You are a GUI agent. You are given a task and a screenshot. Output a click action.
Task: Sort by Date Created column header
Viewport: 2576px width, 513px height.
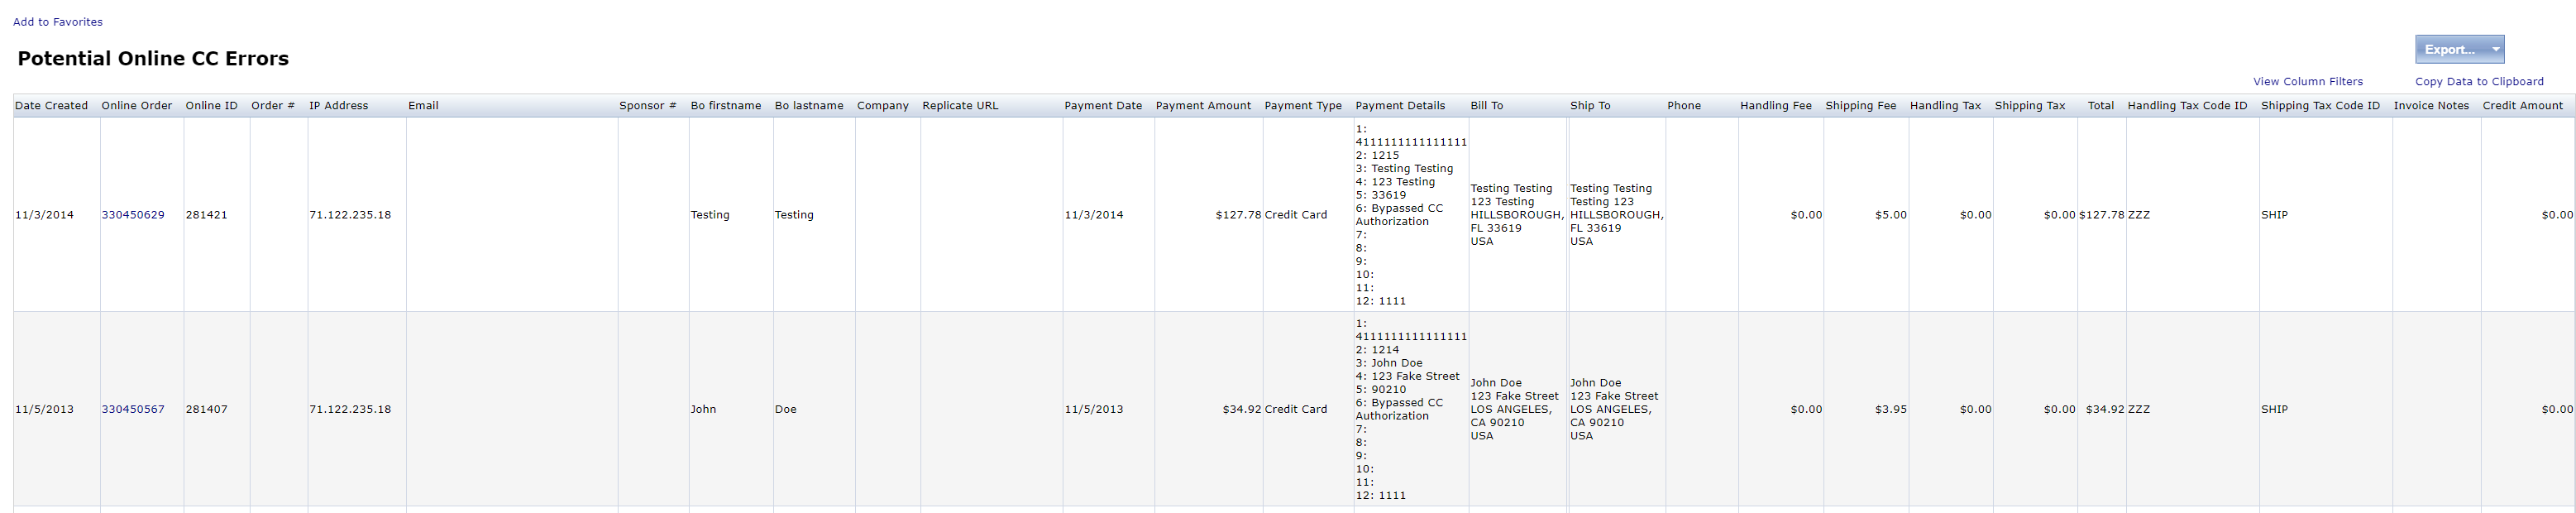pos(51,106)
